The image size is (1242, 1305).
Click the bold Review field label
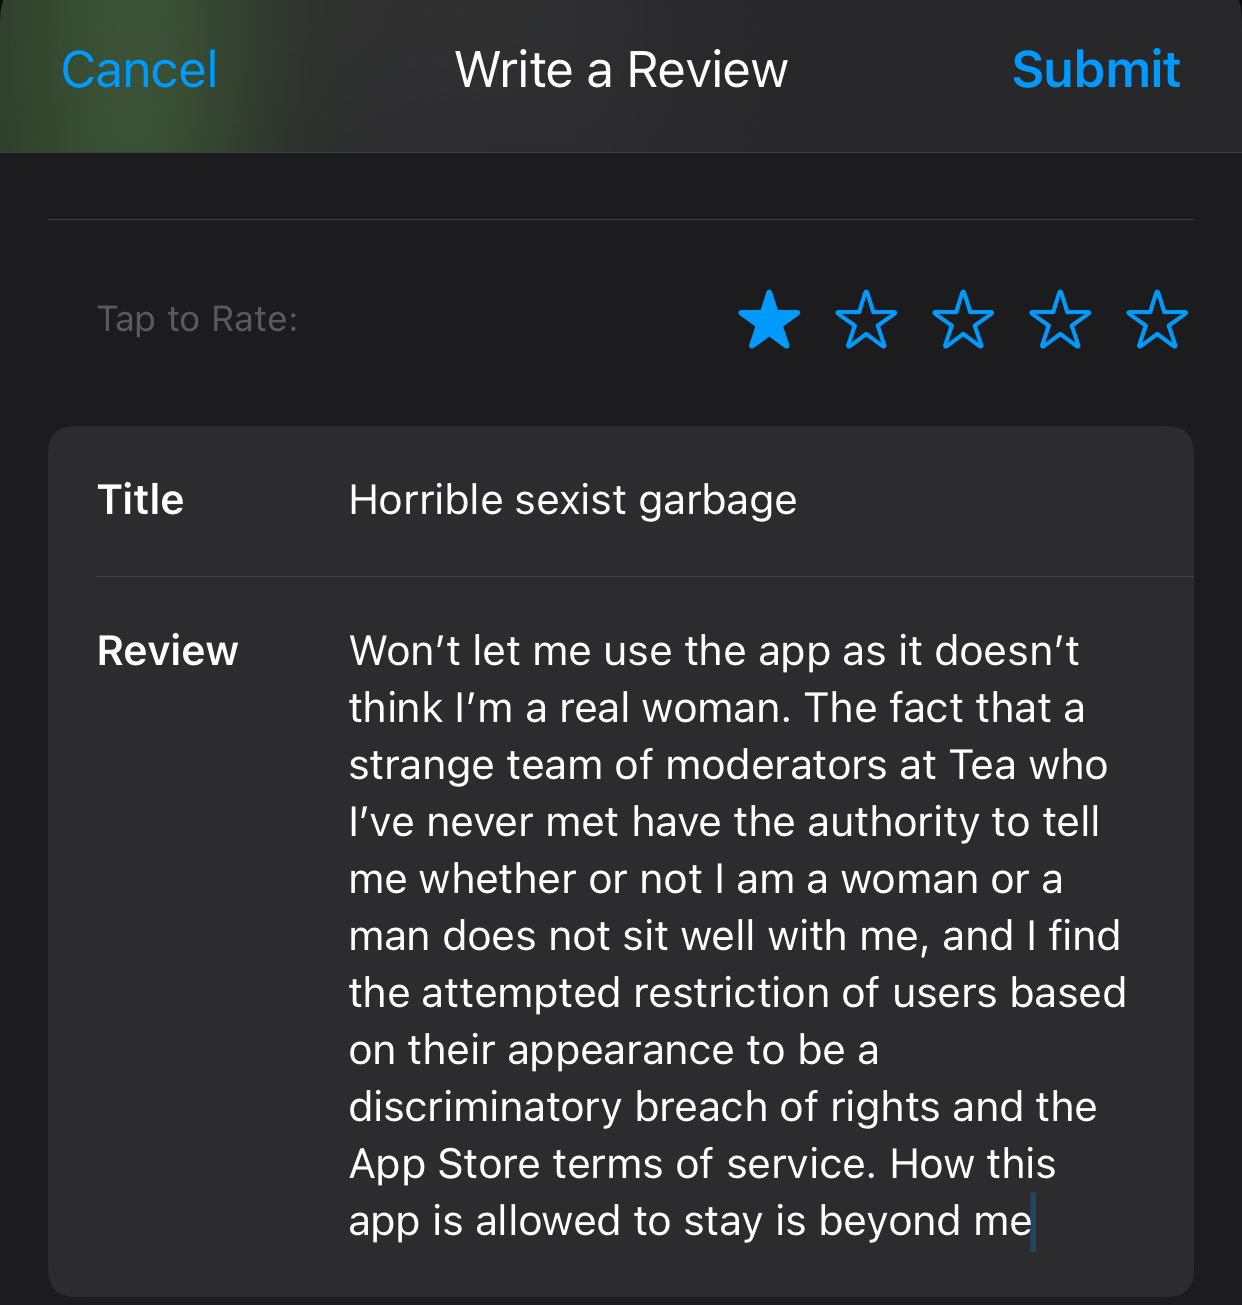click(167, 651)
